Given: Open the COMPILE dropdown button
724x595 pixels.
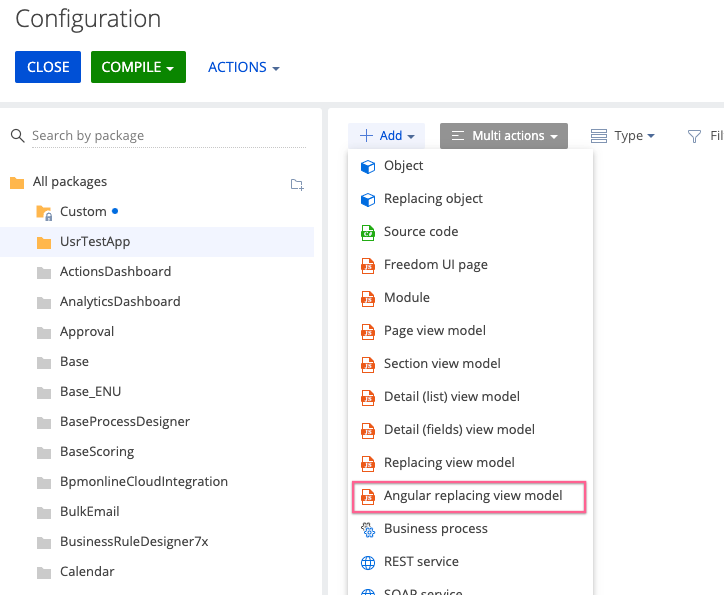Looking at the screenshot, I should coord(138,67).
